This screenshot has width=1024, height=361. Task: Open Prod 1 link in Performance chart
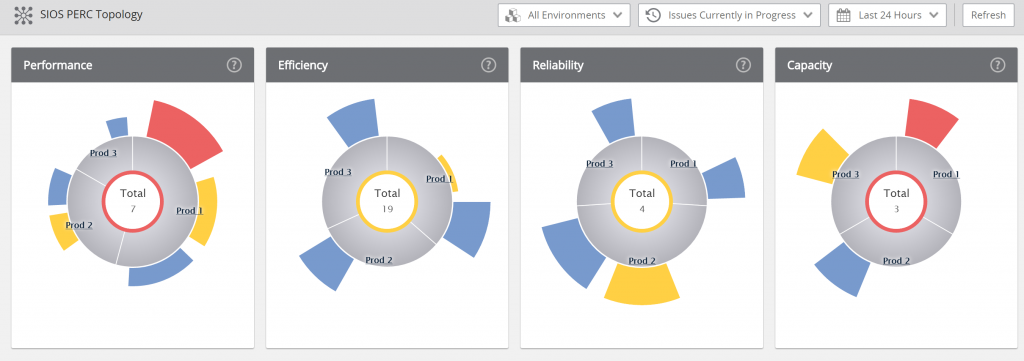tap(189, 211)
